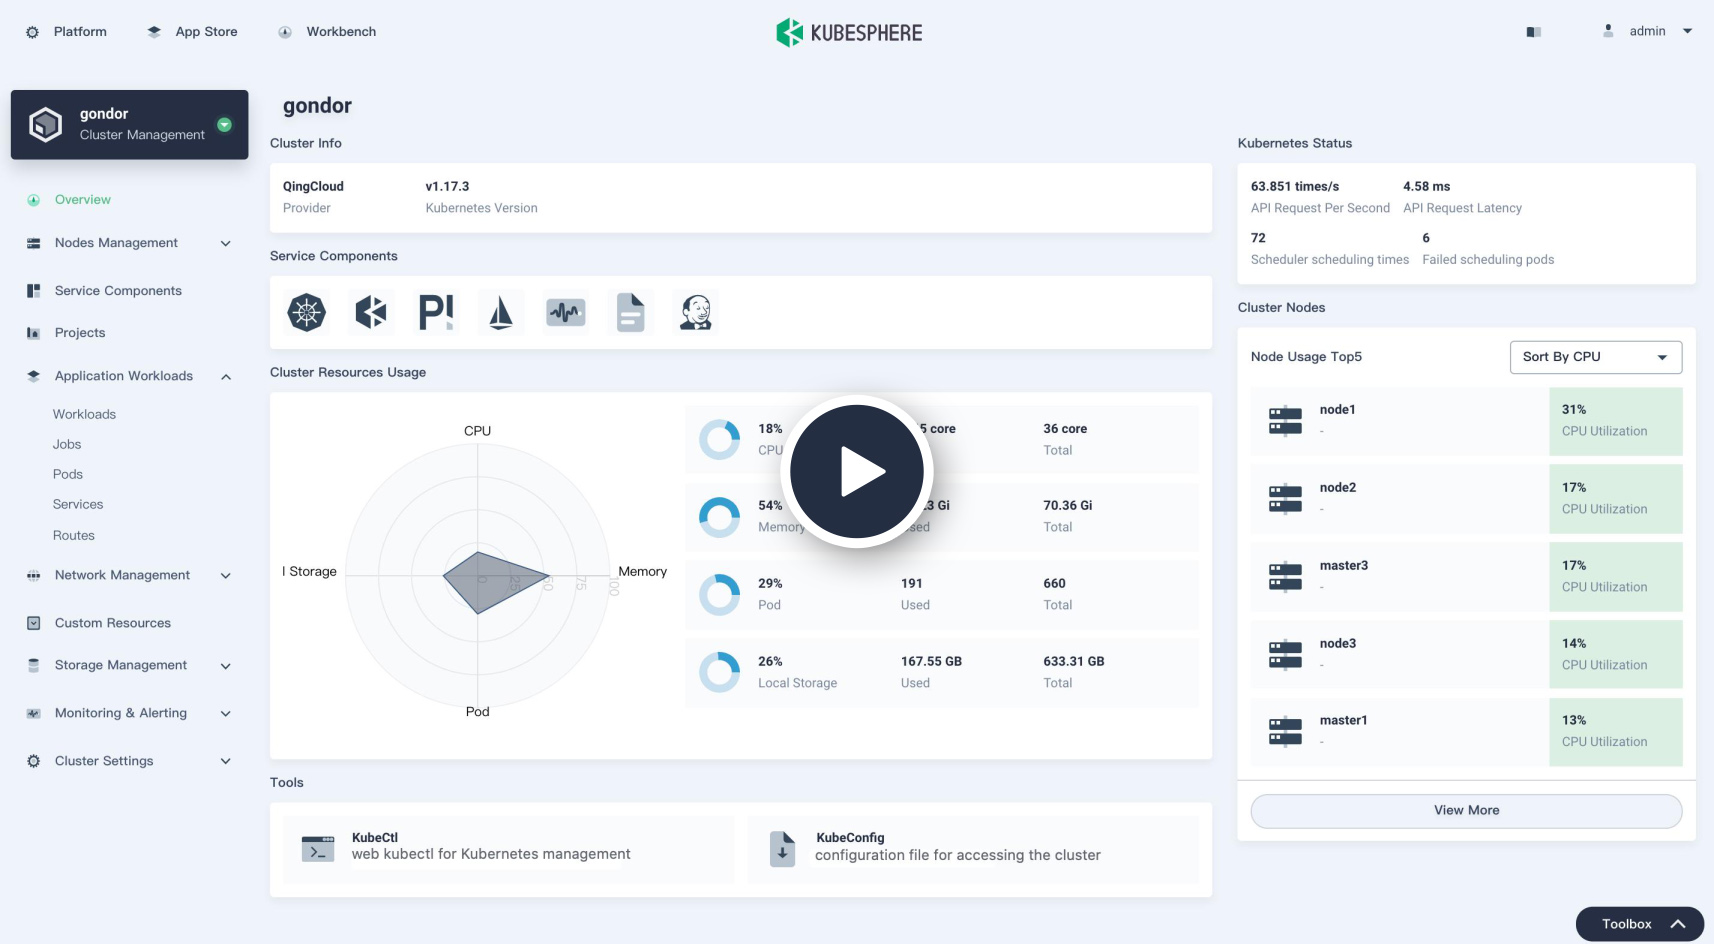Click the Platform gear icon

(x=33, y=32)
